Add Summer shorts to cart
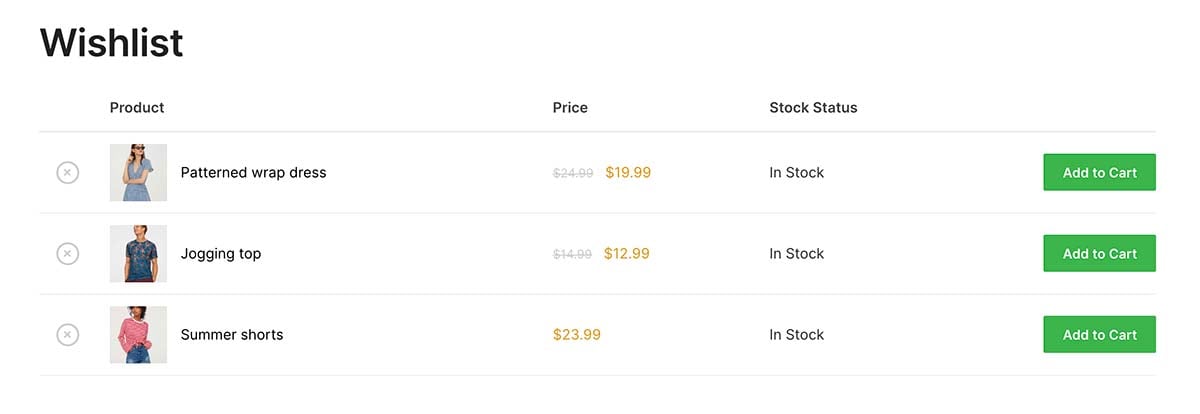1200x414 pixels. click(1099, 334)
